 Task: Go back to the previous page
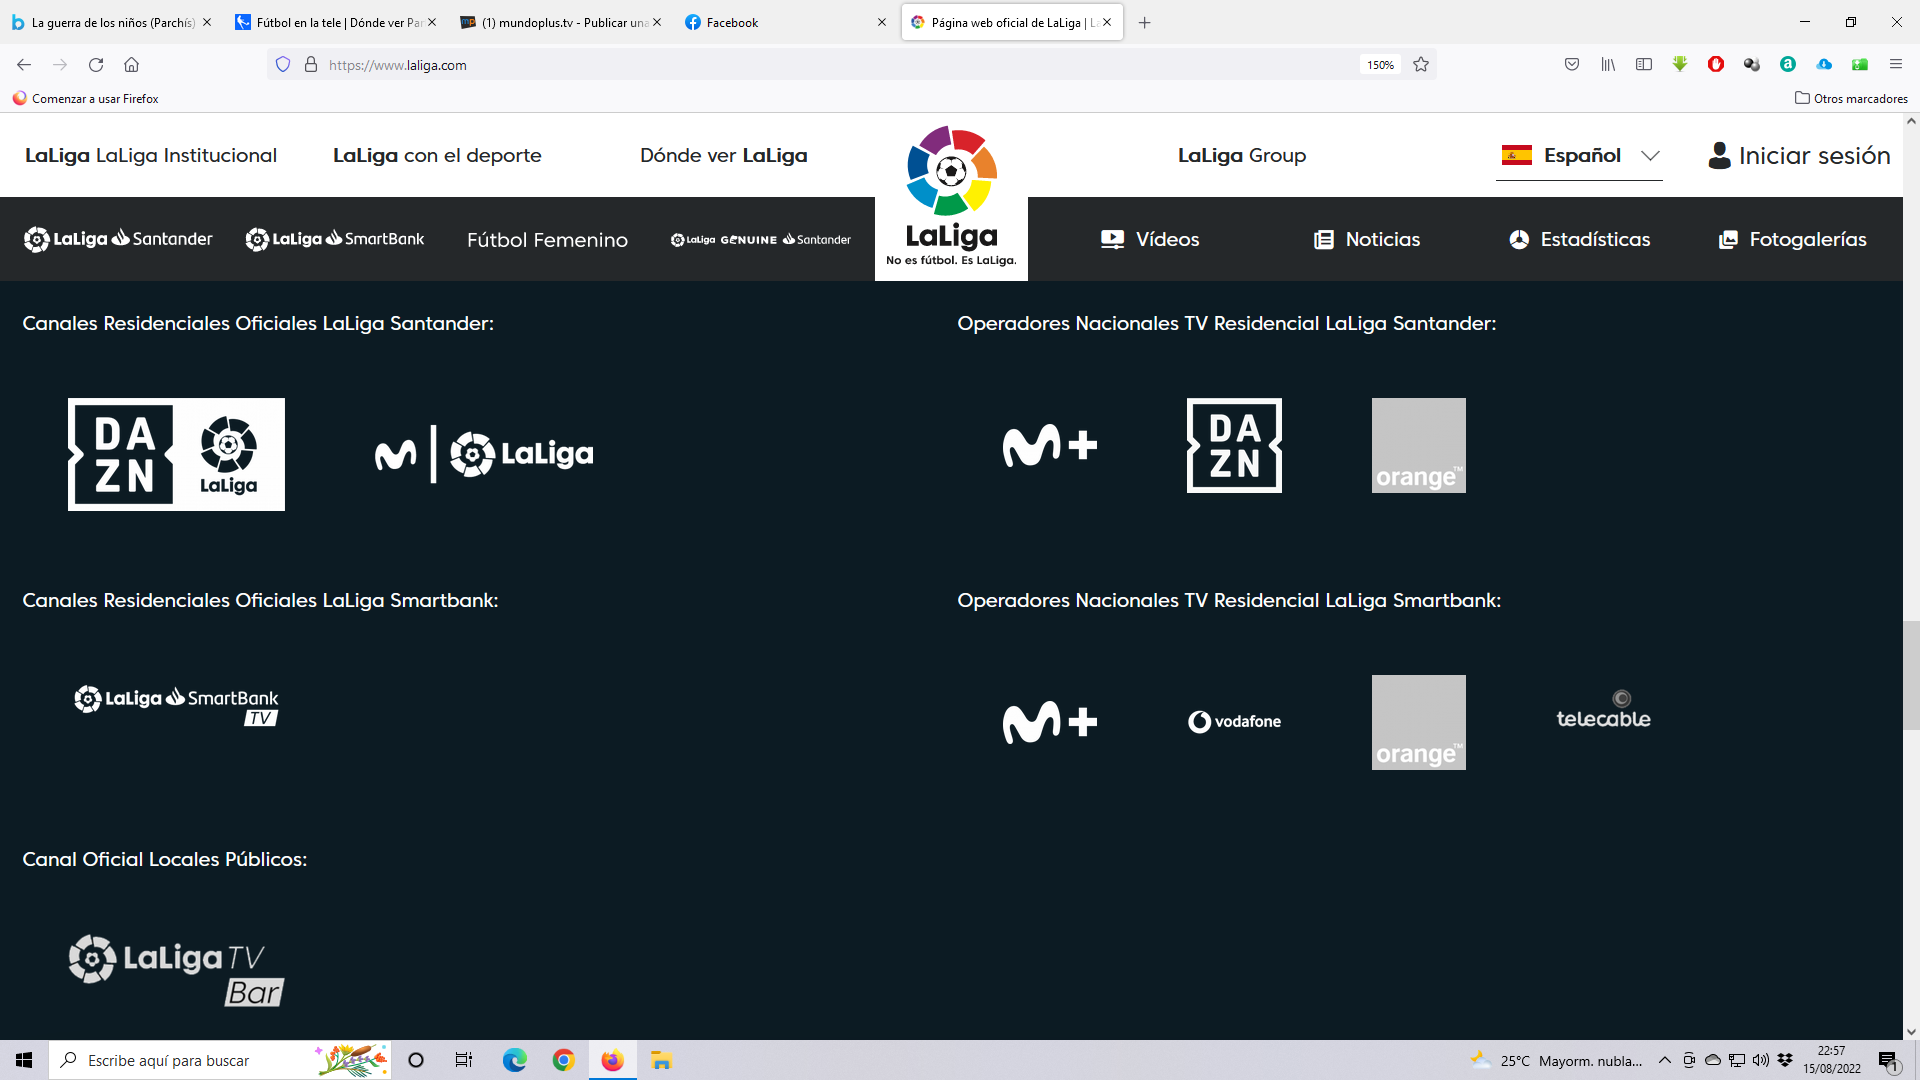(x=24, y=65)
